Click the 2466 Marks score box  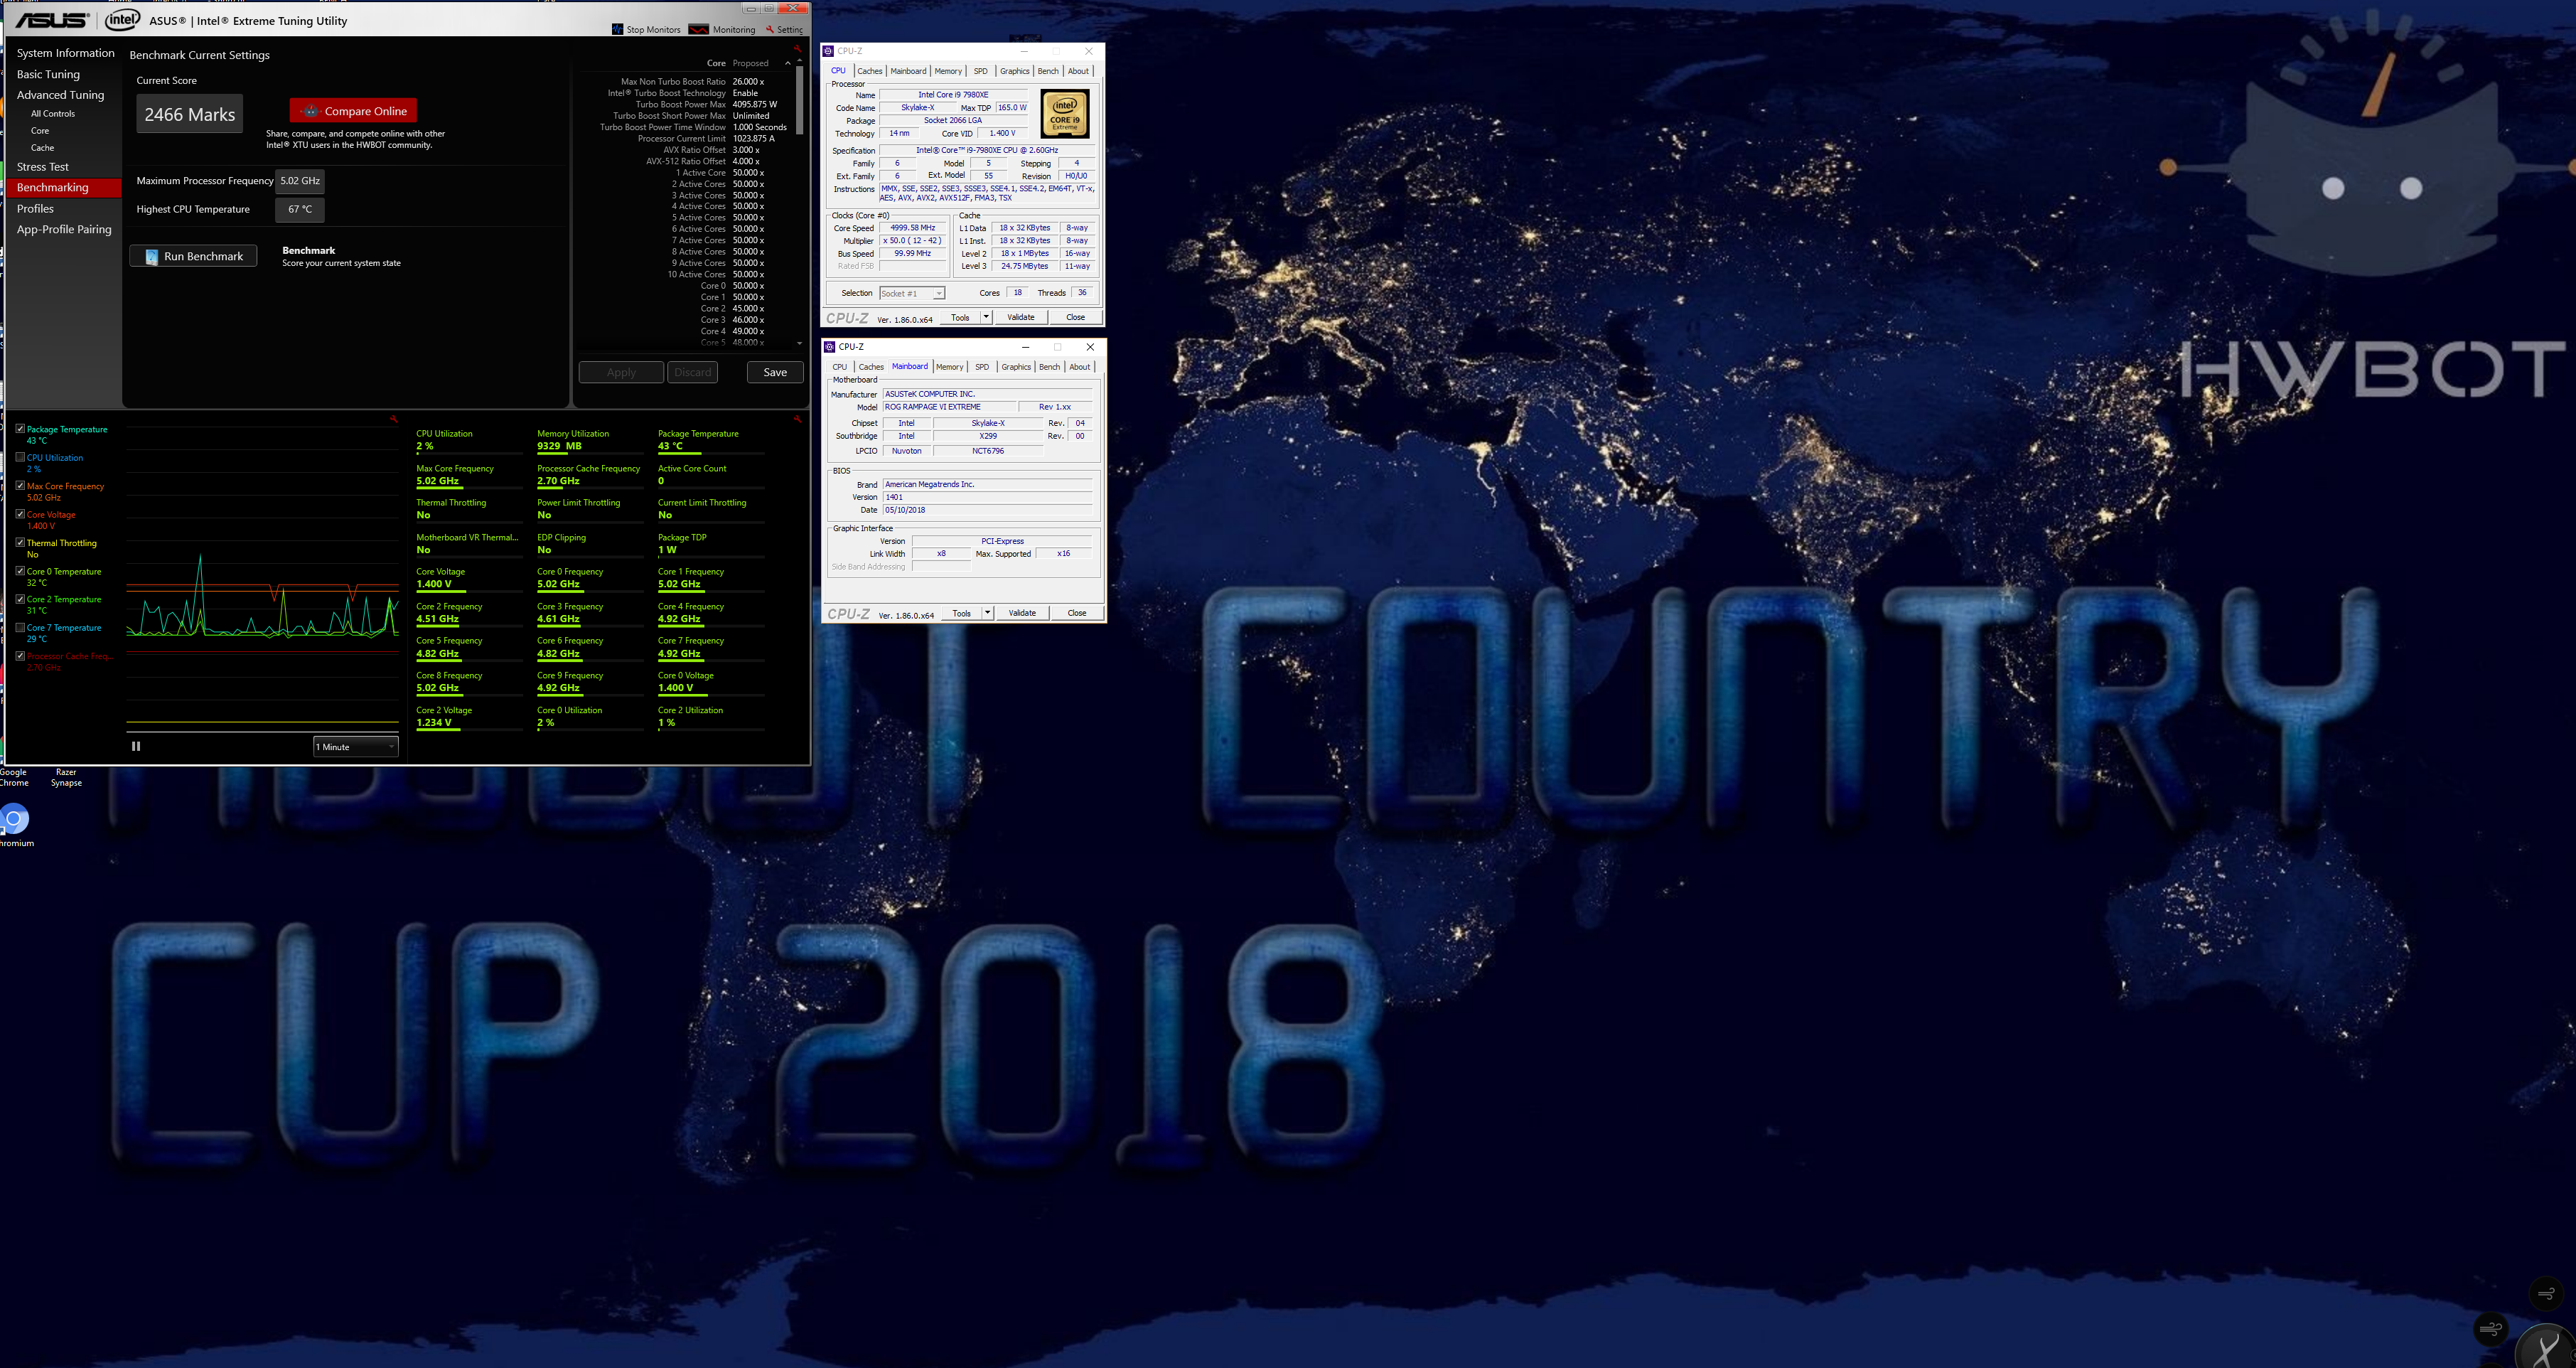point(190,114)
